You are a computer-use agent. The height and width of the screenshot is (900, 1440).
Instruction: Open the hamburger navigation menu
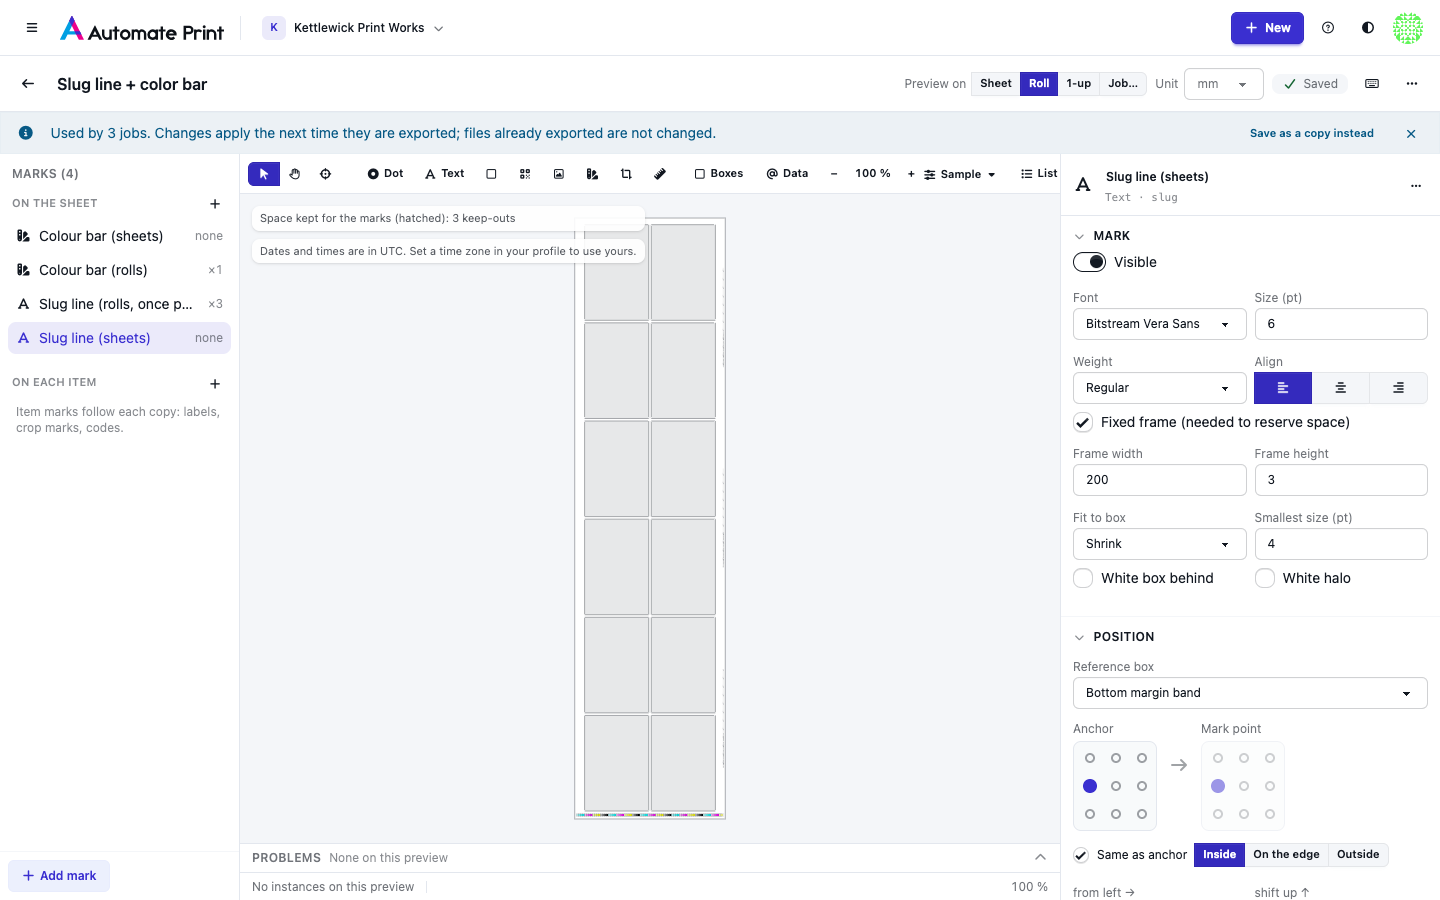tap(32, 28)
